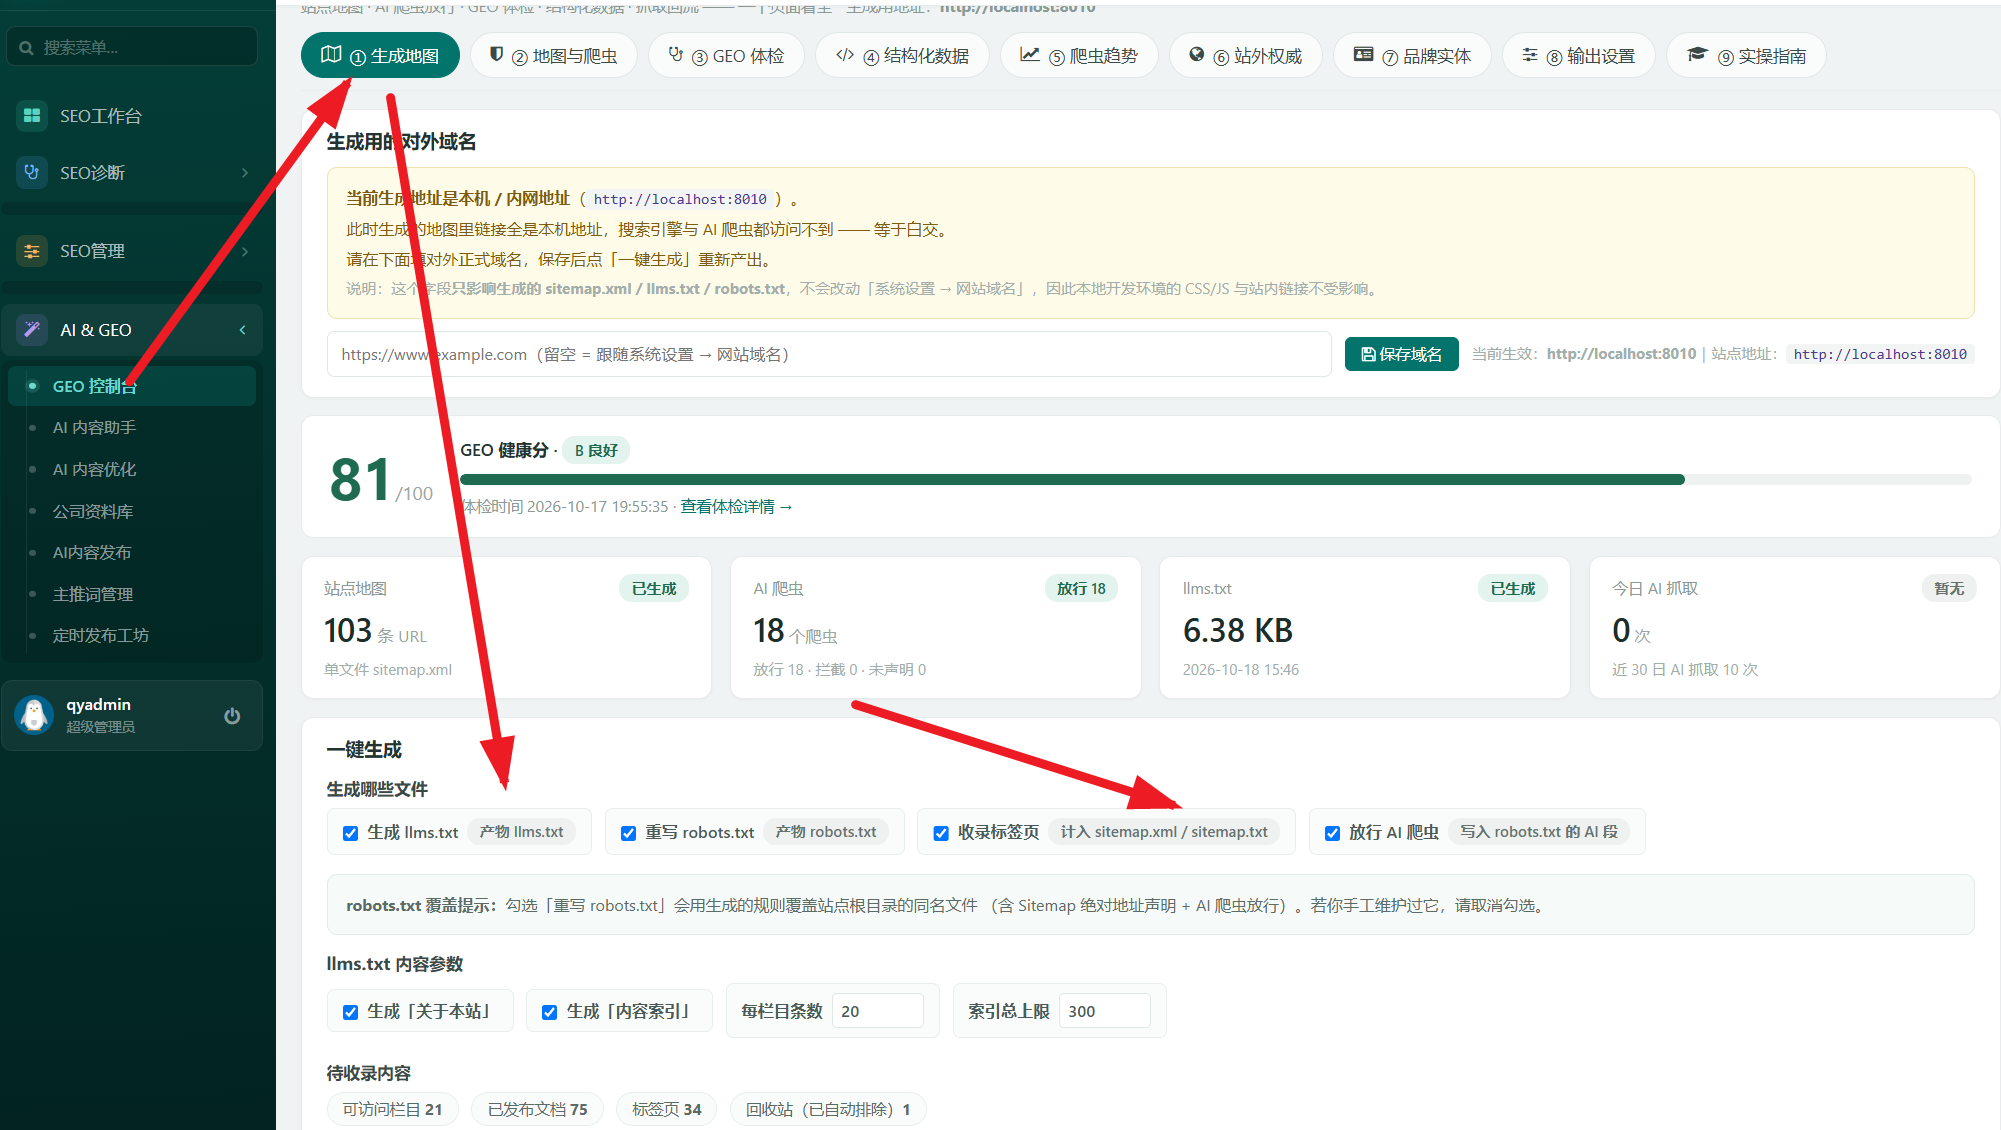Toggle the 放行 AI 爬虫 checkbox
Viewport: 2001px width, 1130px height.
[1332, 833]
